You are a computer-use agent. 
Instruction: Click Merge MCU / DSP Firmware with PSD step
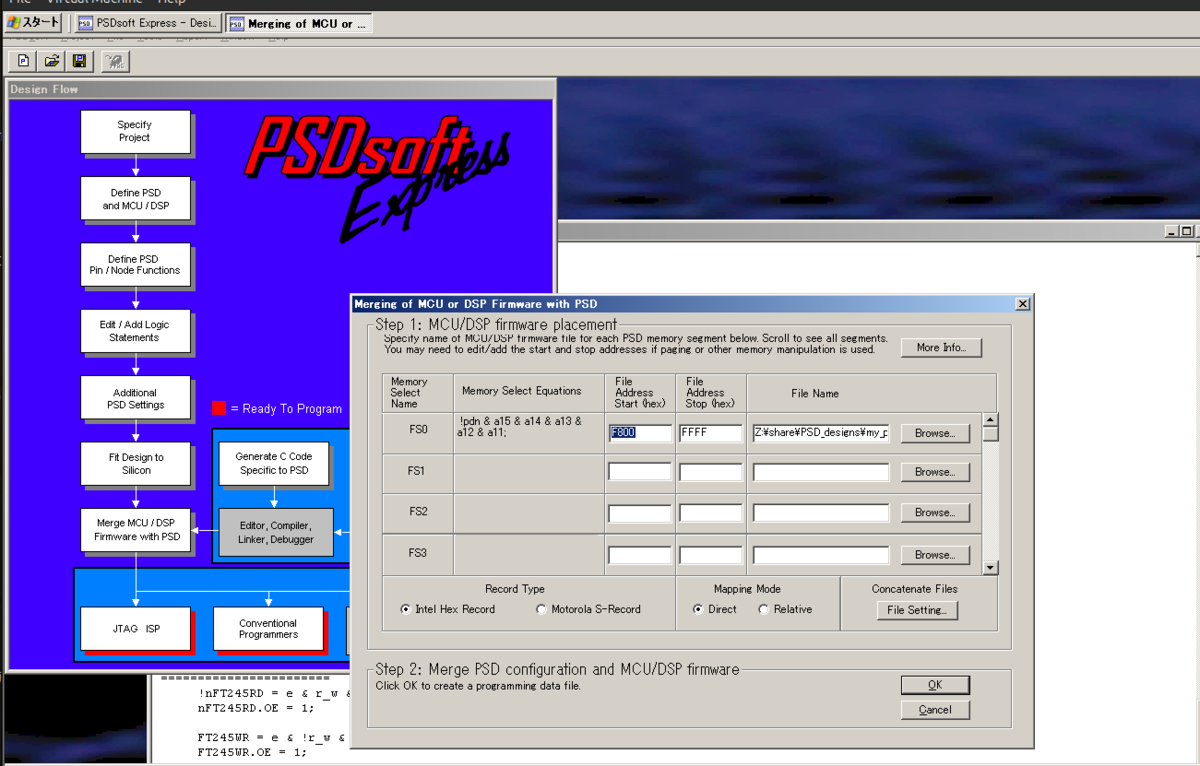135,530
